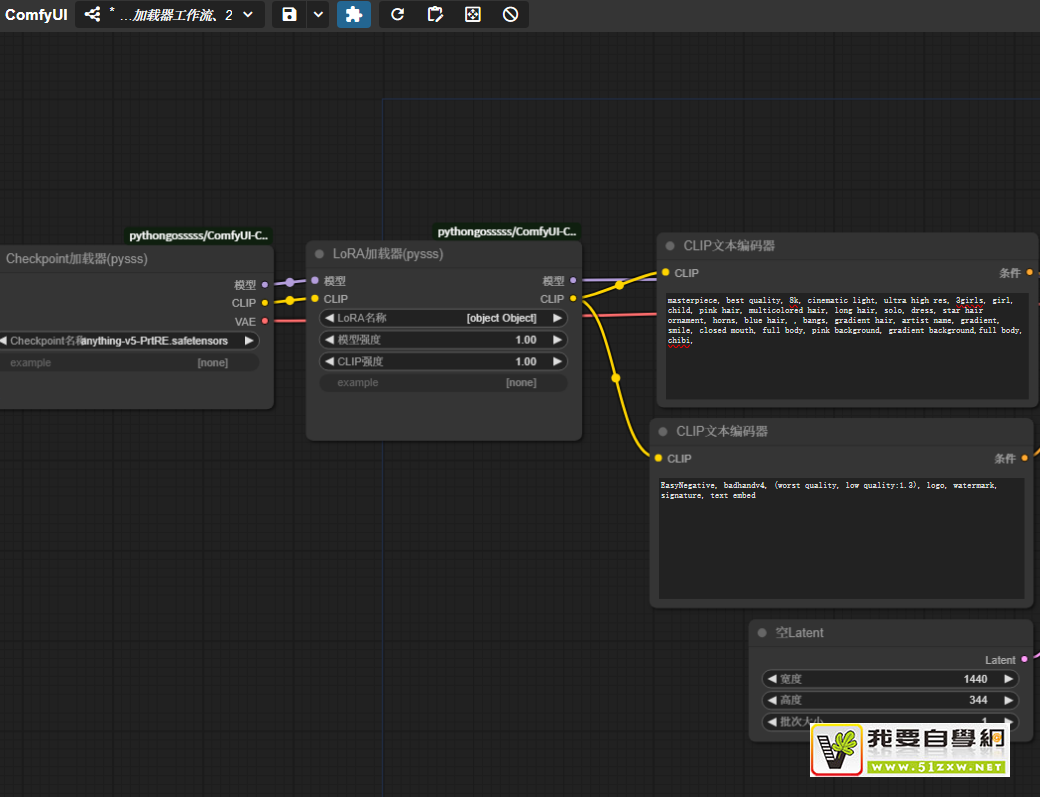The height and width of the screenshot is (797, 1040).
Task: Open the workflow tab titled 加载器工作流
Action: (x=175, y=14)
